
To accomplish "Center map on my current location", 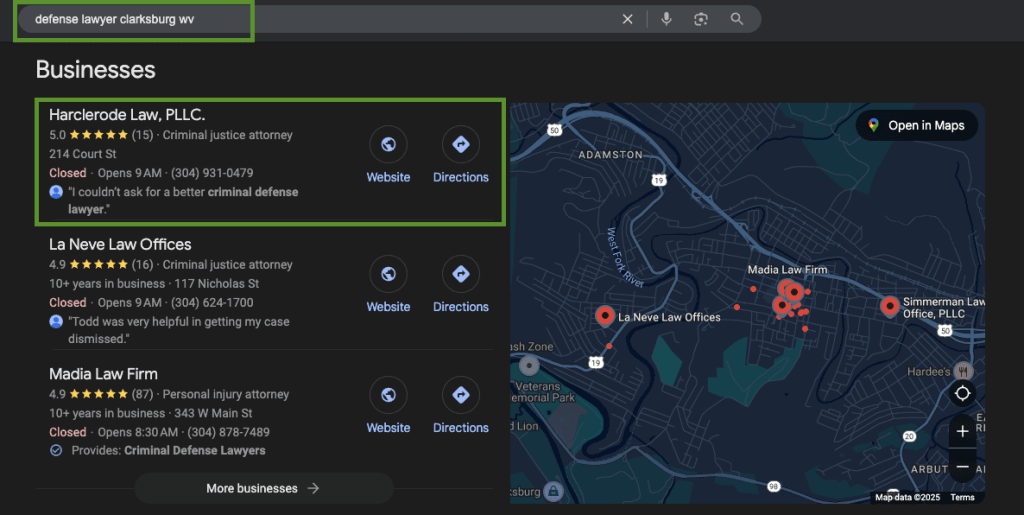I will 962,393.
